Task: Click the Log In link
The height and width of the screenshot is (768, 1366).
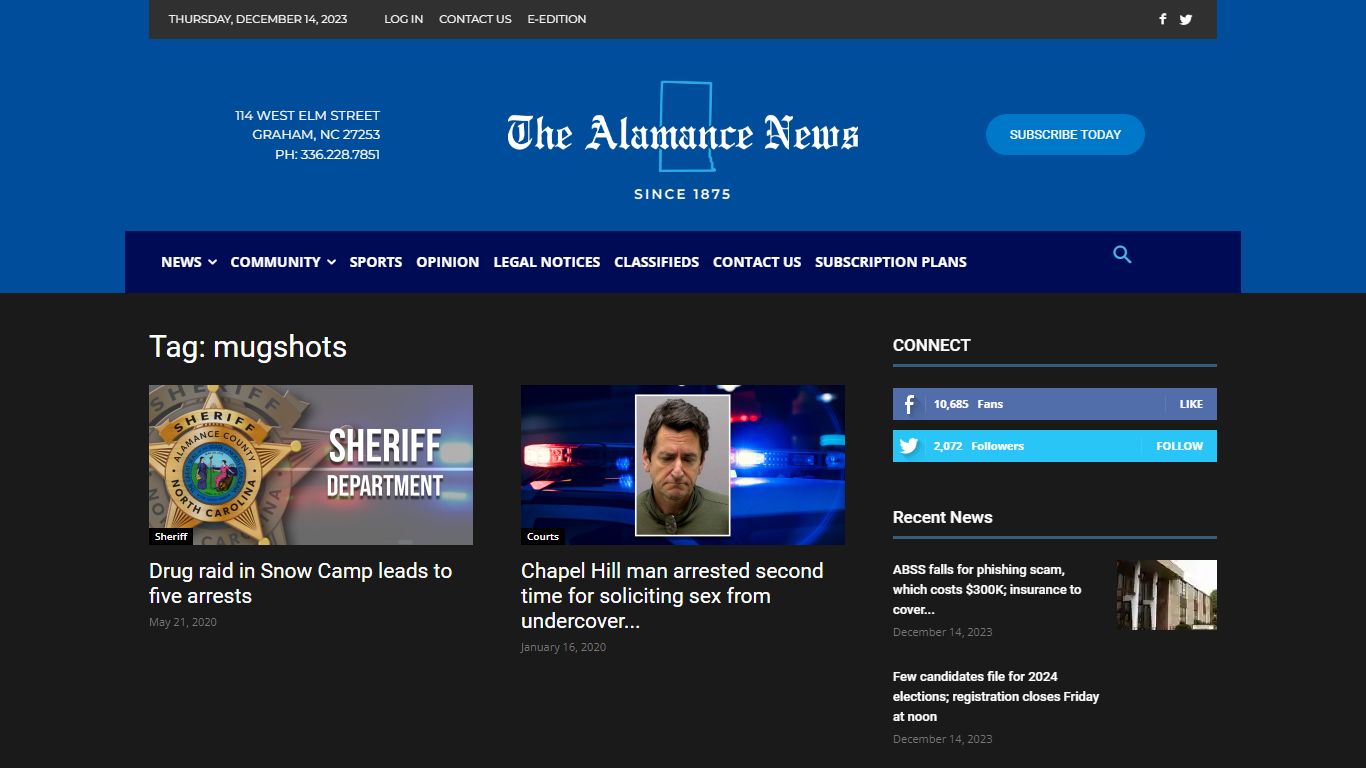Action: 404,19
